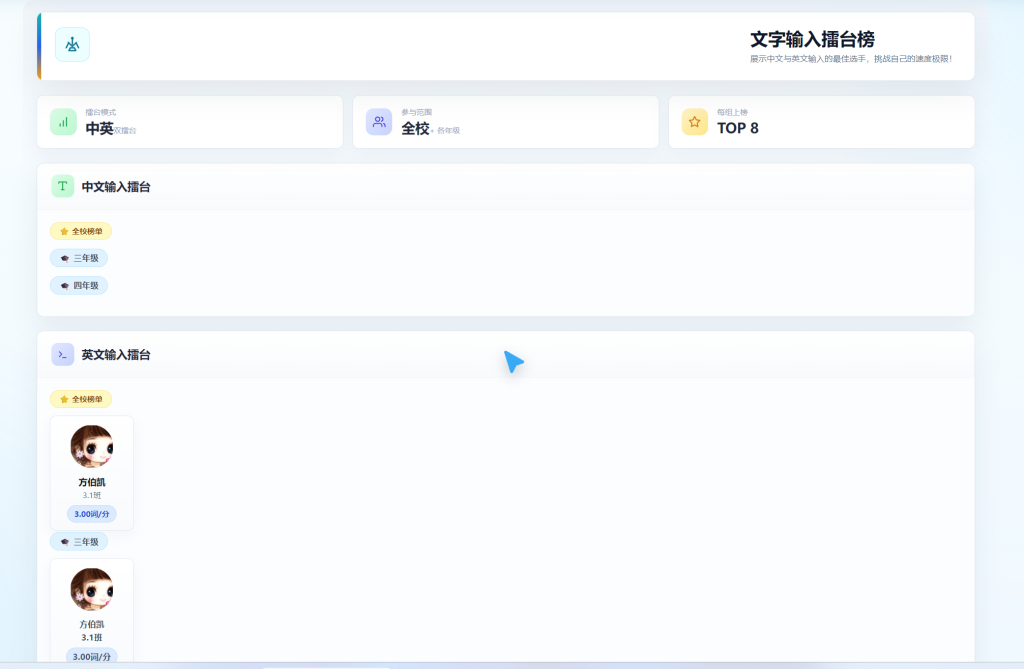Select the 四年级 grade tag
Image resolution: width=1024 pixels, height=669 pixels.
(79, 286)
